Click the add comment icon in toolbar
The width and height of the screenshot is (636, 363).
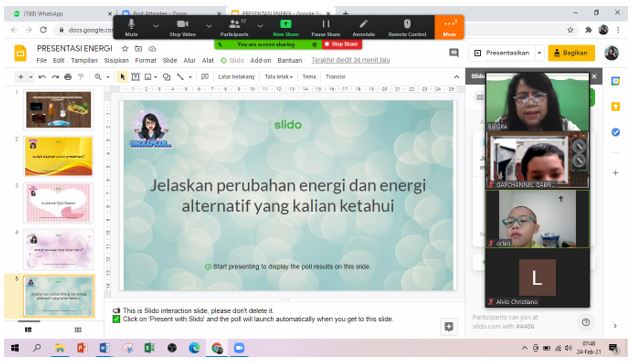point(205,77)
